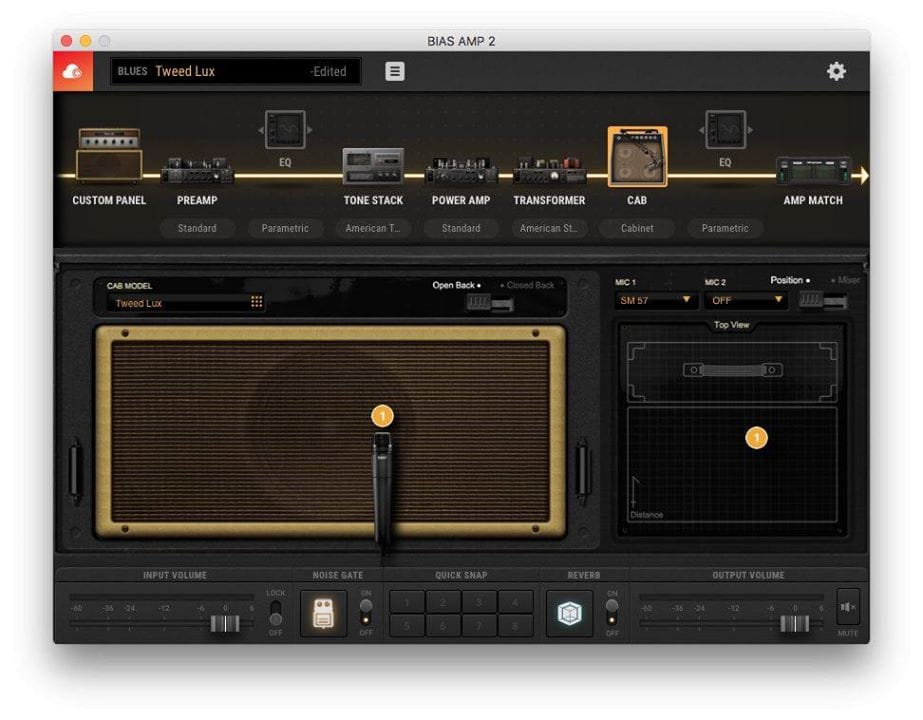The height and width of the screenshot is (720, 923).
Task: Toggle the Position / Mixer switch
Action: click(823, 301)
